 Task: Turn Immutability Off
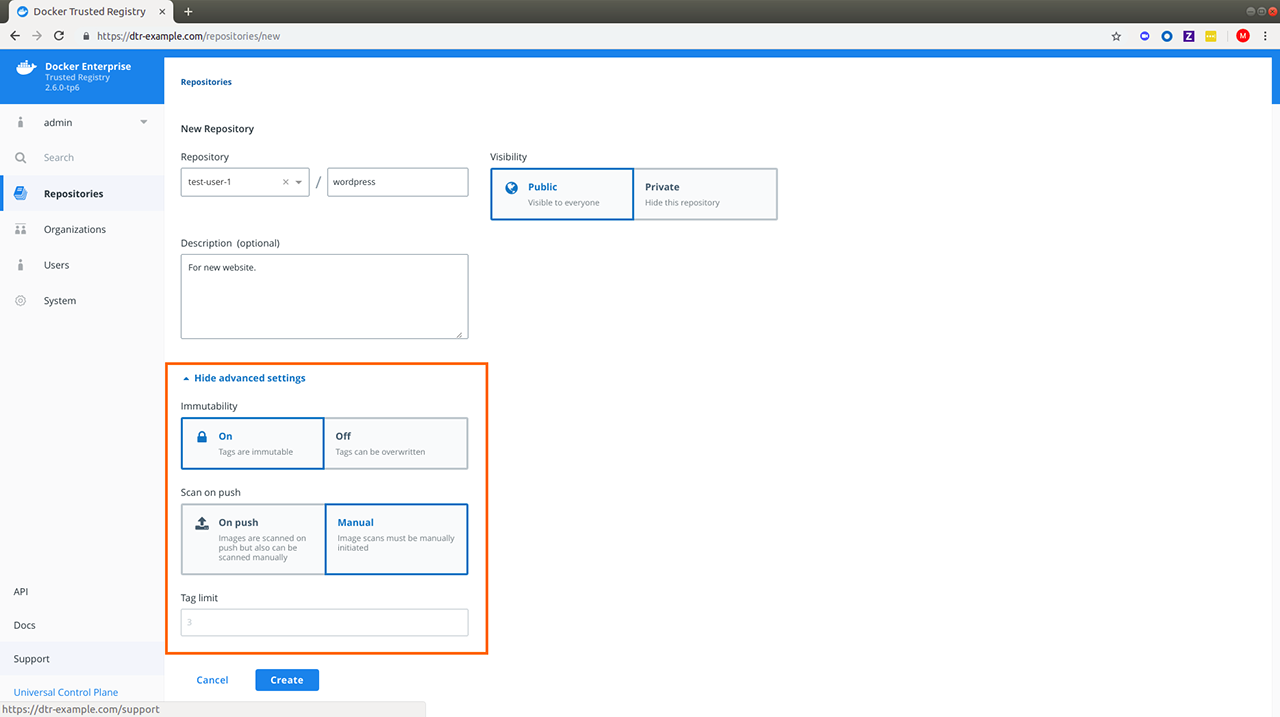pos(396,443)
